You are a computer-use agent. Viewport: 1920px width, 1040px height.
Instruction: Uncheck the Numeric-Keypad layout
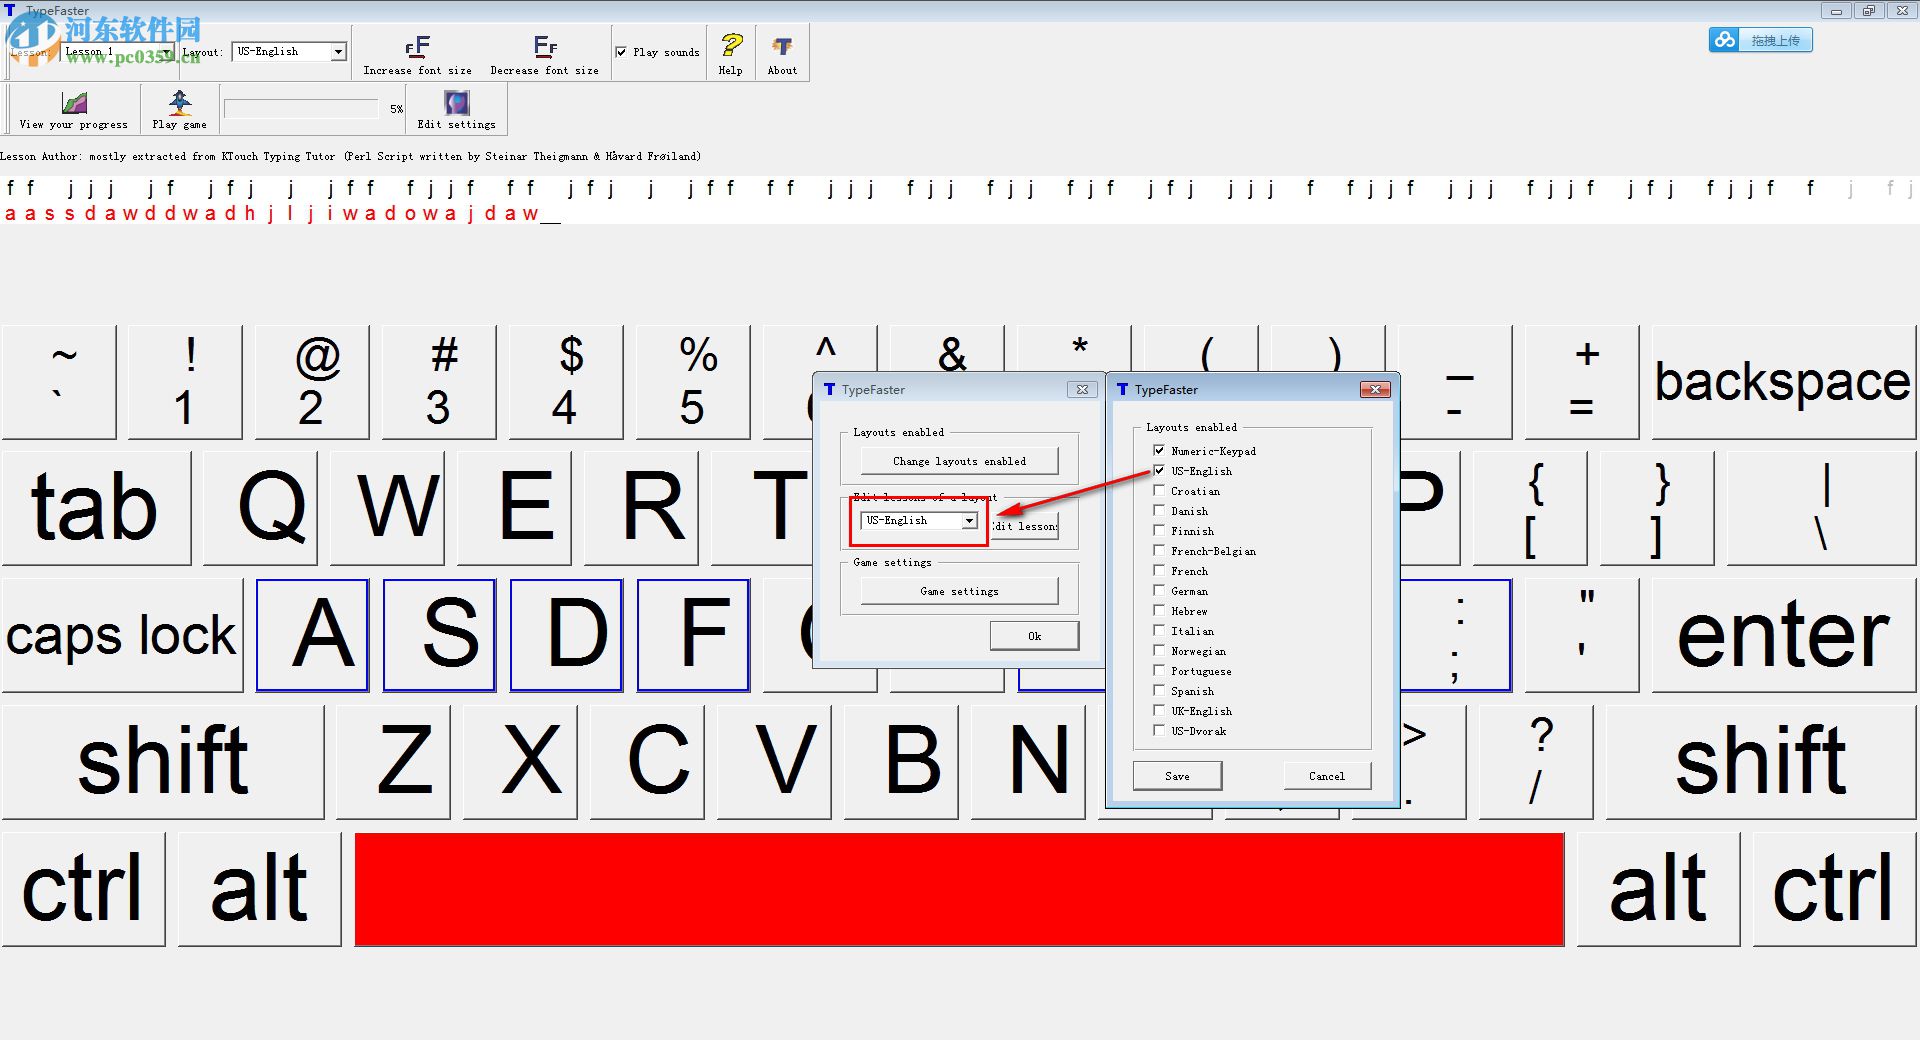1159,450
